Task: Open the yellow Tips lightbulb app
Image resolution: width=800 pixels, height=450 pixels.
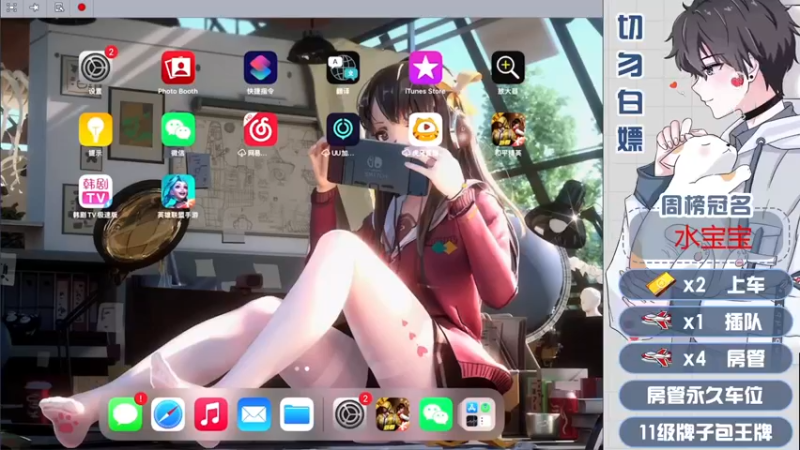Action: (95, 130)
